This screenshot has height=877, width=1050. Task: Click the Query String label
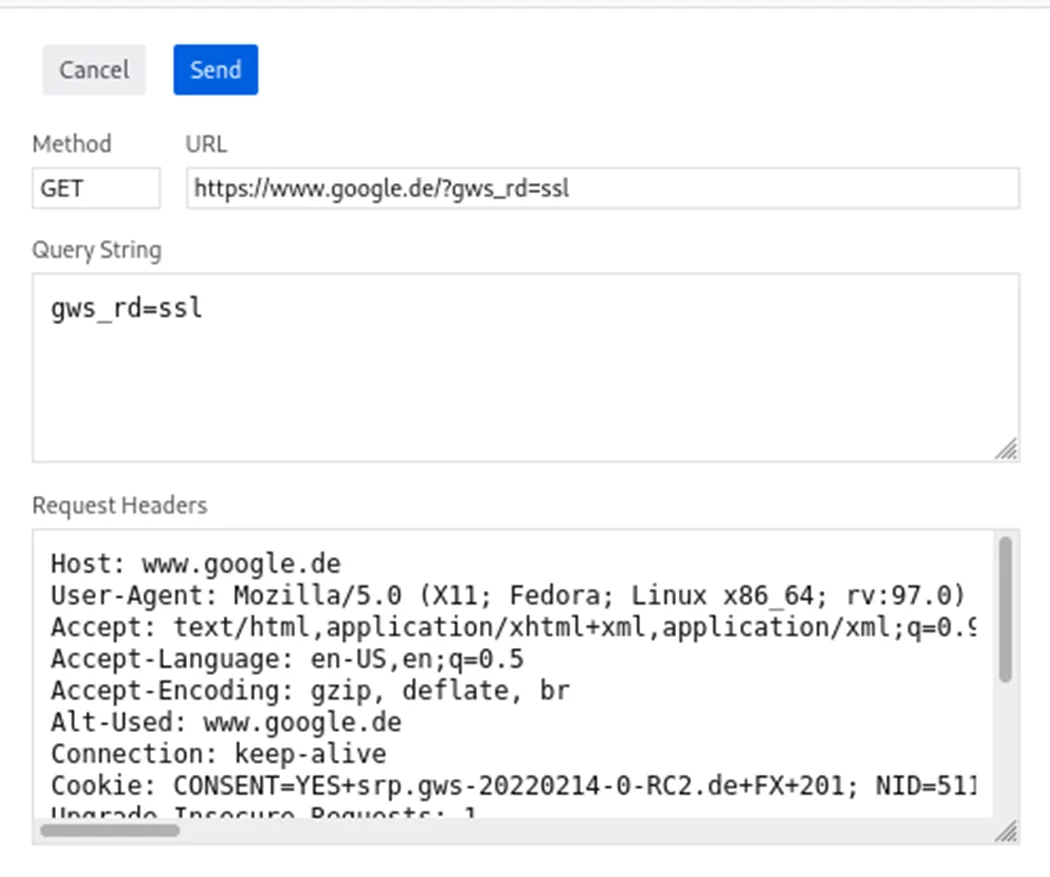pyautogui.click(x=97, y=250)
